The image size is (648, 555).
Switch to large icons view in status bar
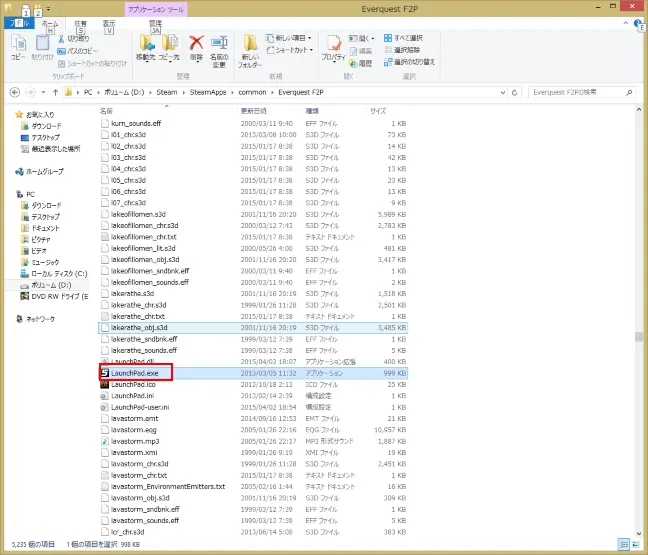(636, 544)
